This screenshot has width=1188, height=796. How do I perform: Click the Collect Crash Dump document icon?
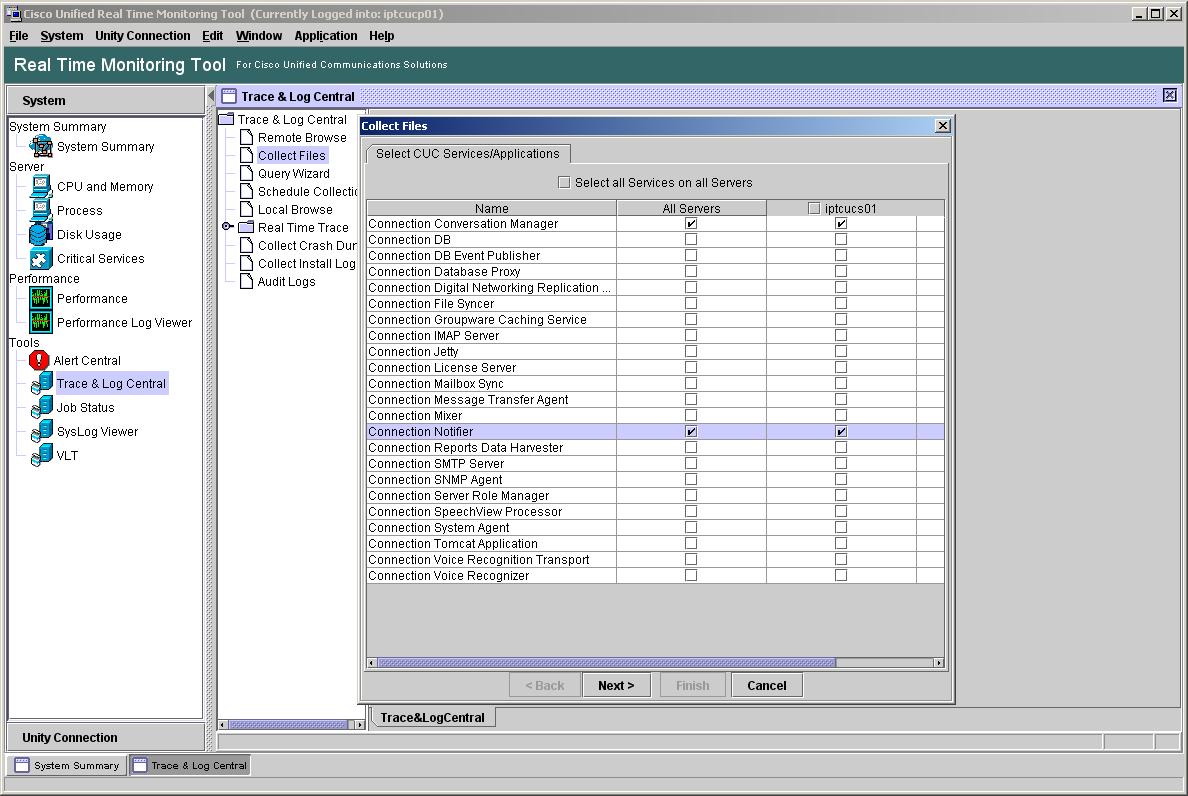tap(246, 245)
